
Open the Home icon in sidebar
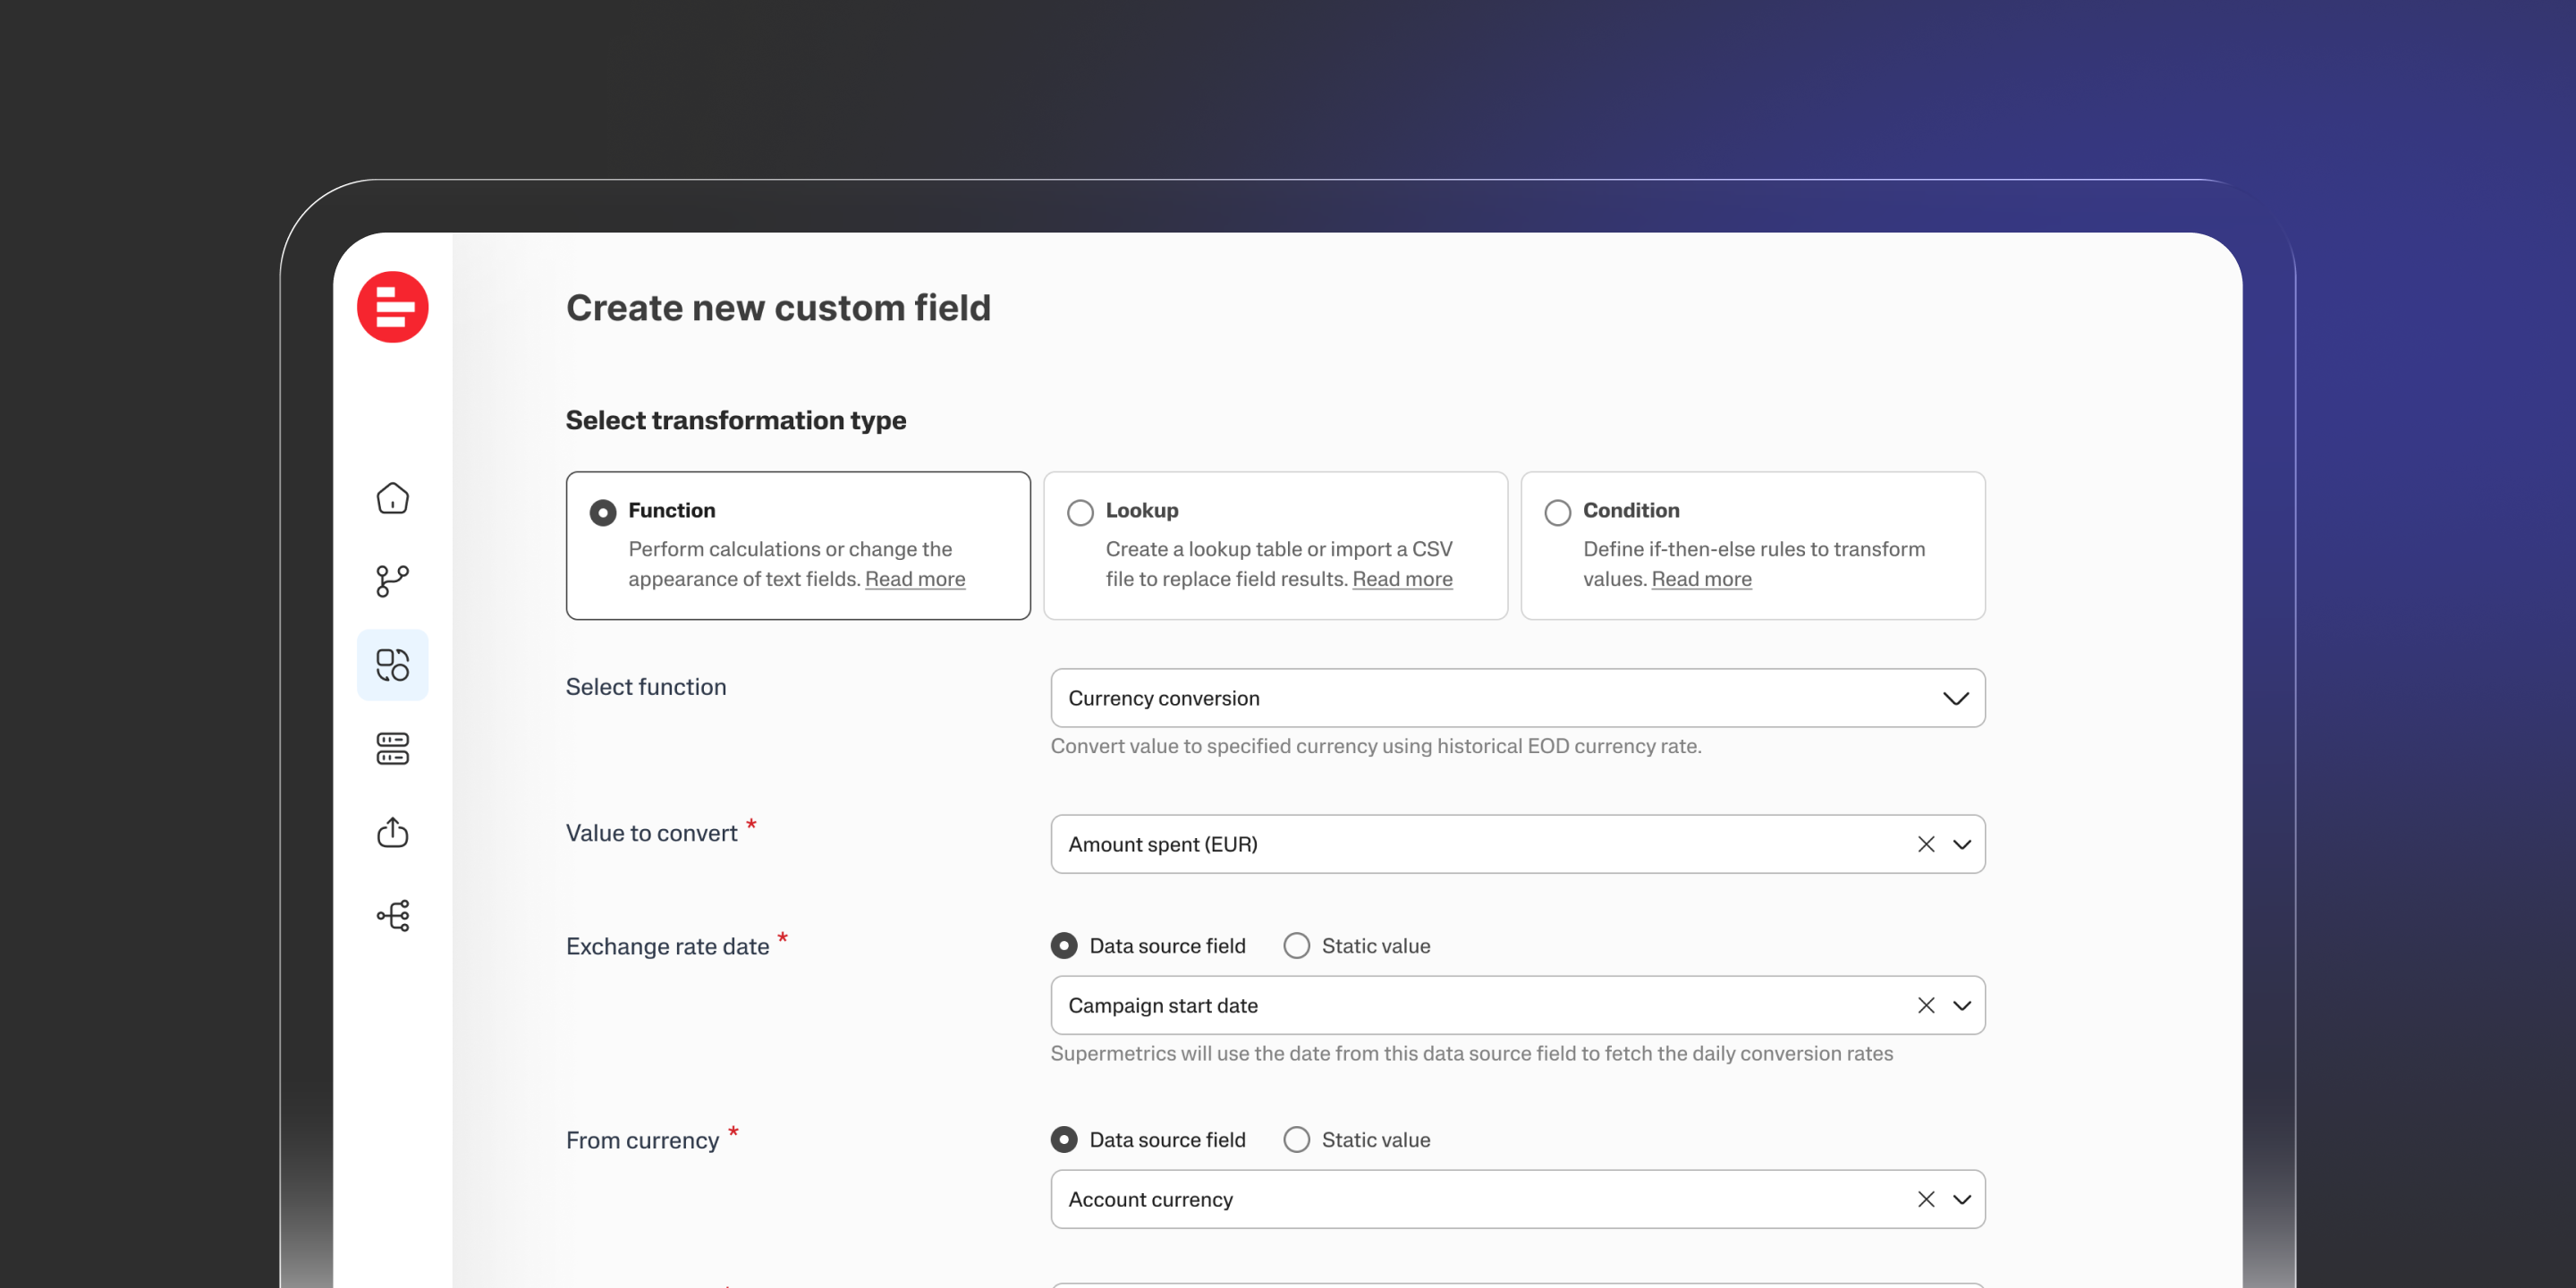392,498
